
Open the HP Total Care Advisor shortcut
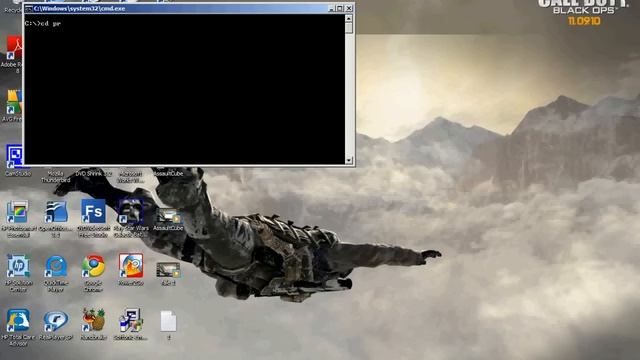(18, 320)
